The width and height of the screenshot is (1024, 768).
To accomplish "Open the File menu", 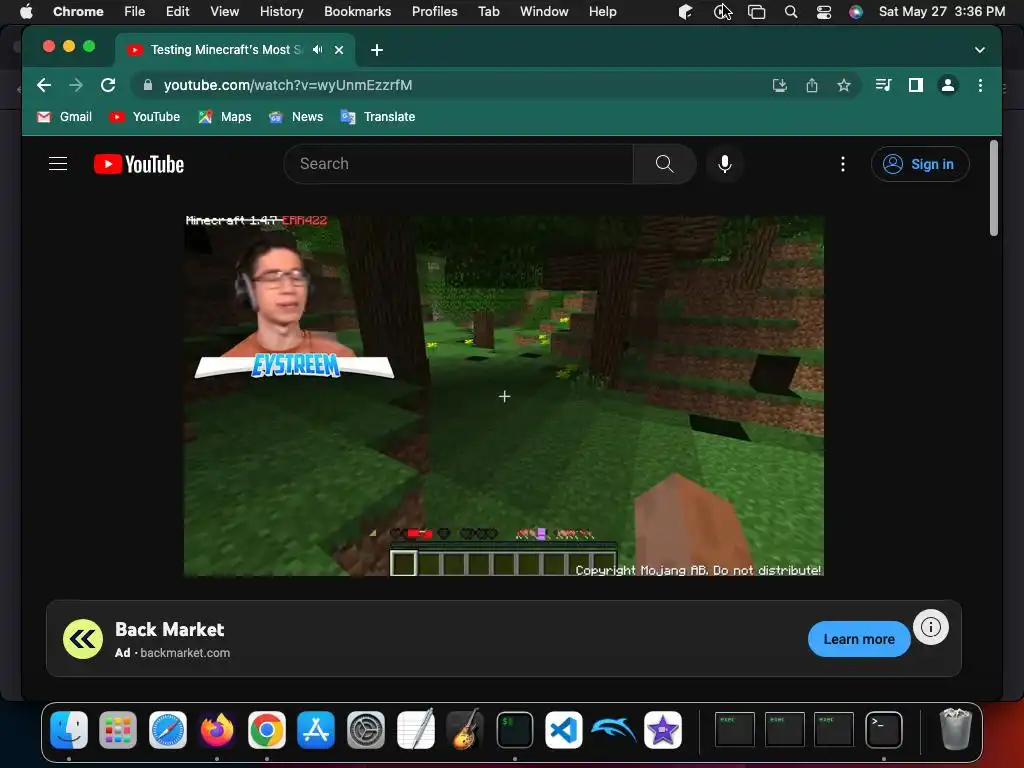I will (x=135, y=11).
